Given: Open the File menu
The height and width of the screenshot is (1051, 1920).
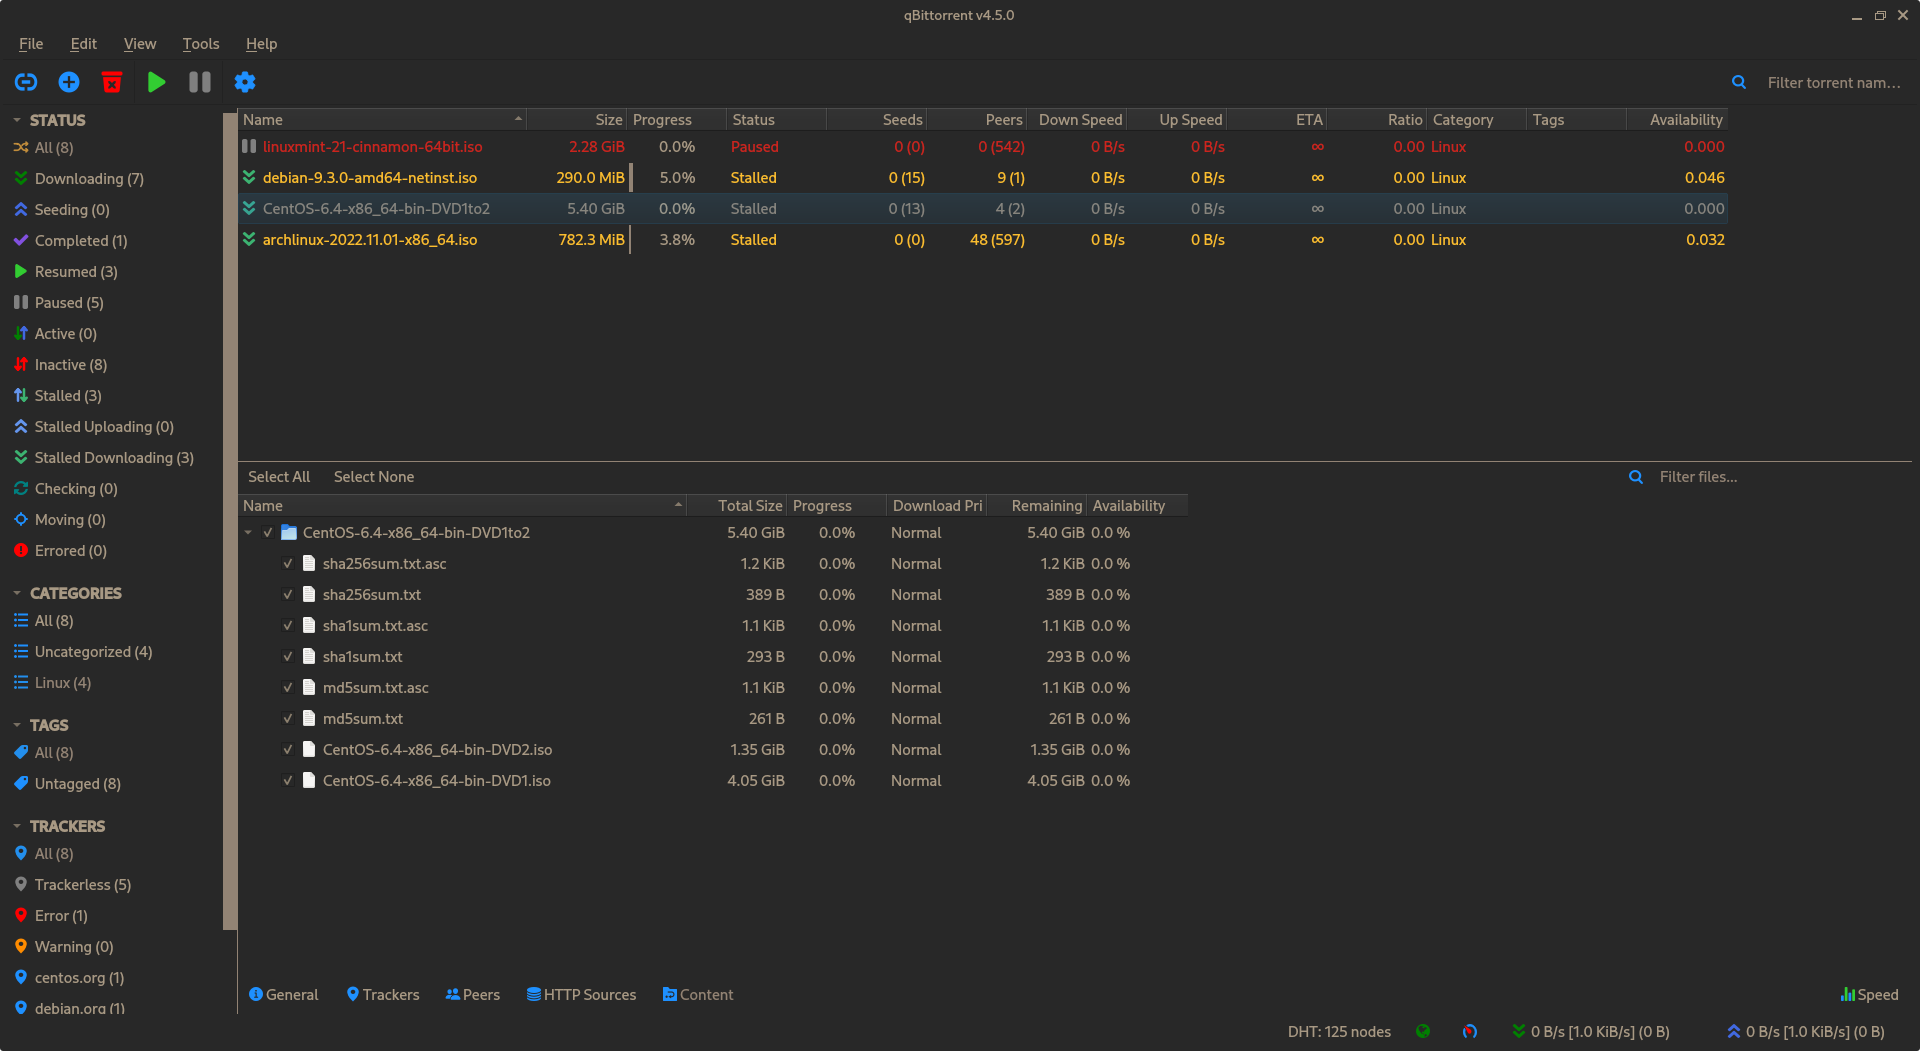Looking at the screenshot, I should point(31,43).
